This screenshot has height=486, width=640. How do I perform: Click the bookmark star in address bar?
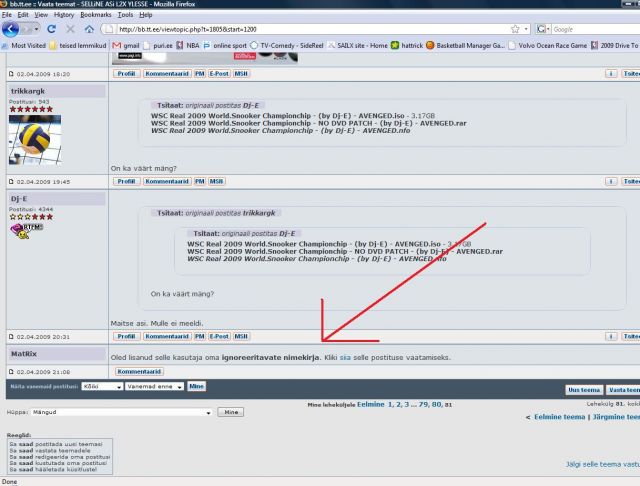pos(514,30)
